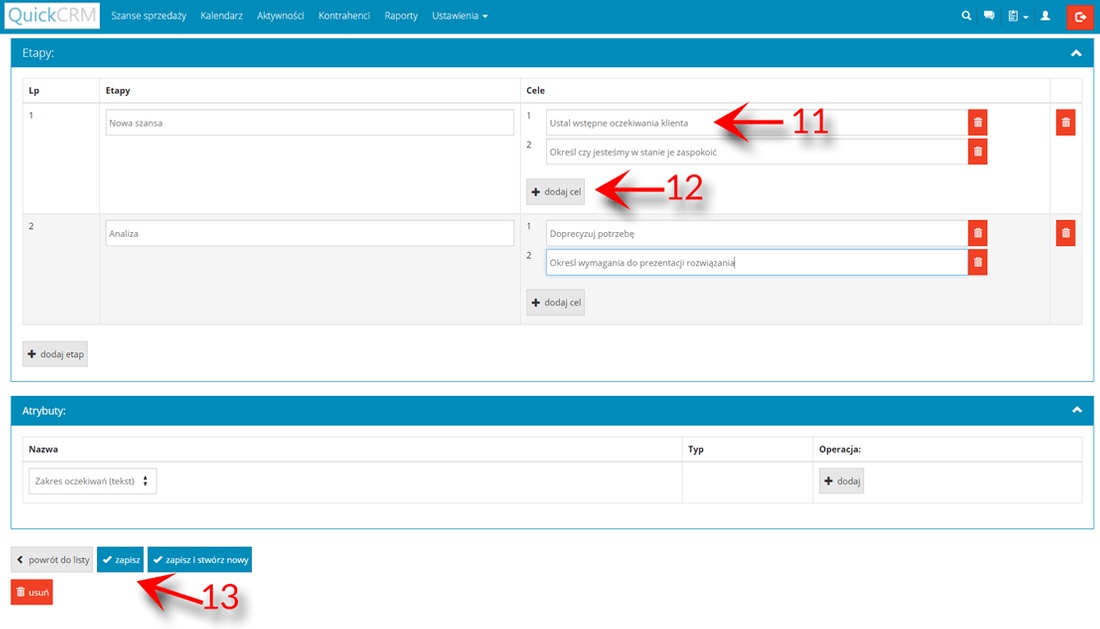1100x629 pixels.
Task: Click the search magnifier icon in navbar
Action: [x=966, y=16]
